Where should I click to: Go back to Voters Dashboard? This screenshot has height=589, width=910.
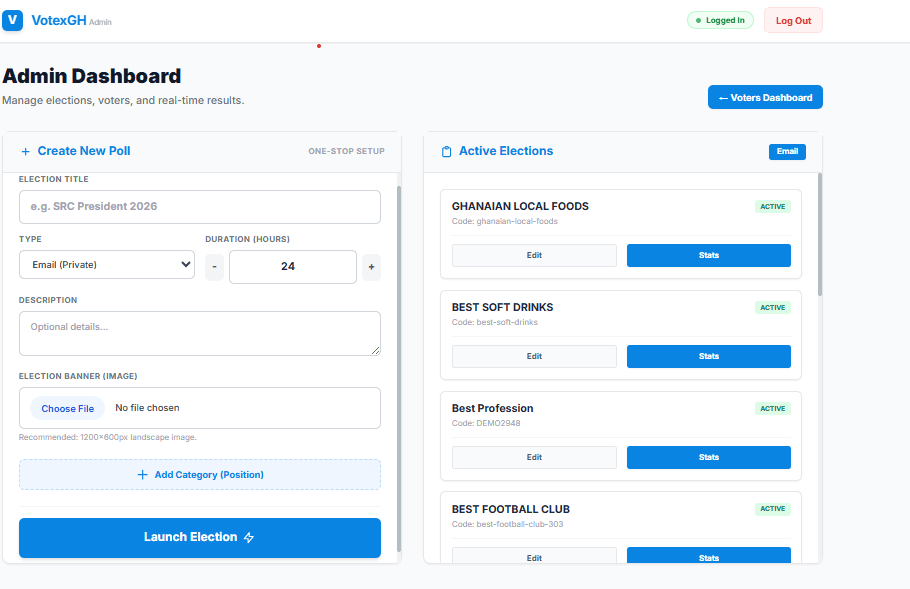(765, 97)
